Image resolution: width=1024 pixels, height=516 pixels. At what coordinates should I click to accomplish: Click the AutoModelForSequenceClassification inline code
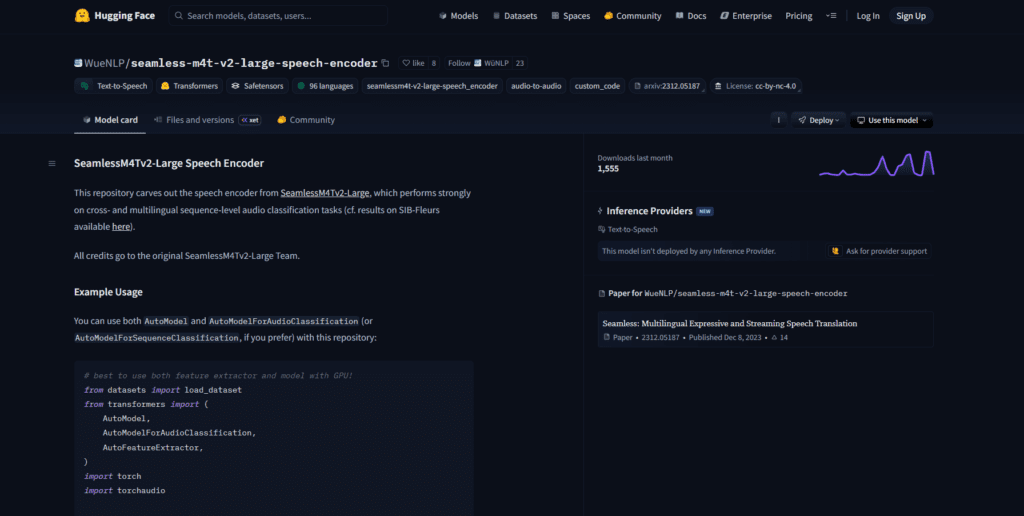click(x=157, y=338)
